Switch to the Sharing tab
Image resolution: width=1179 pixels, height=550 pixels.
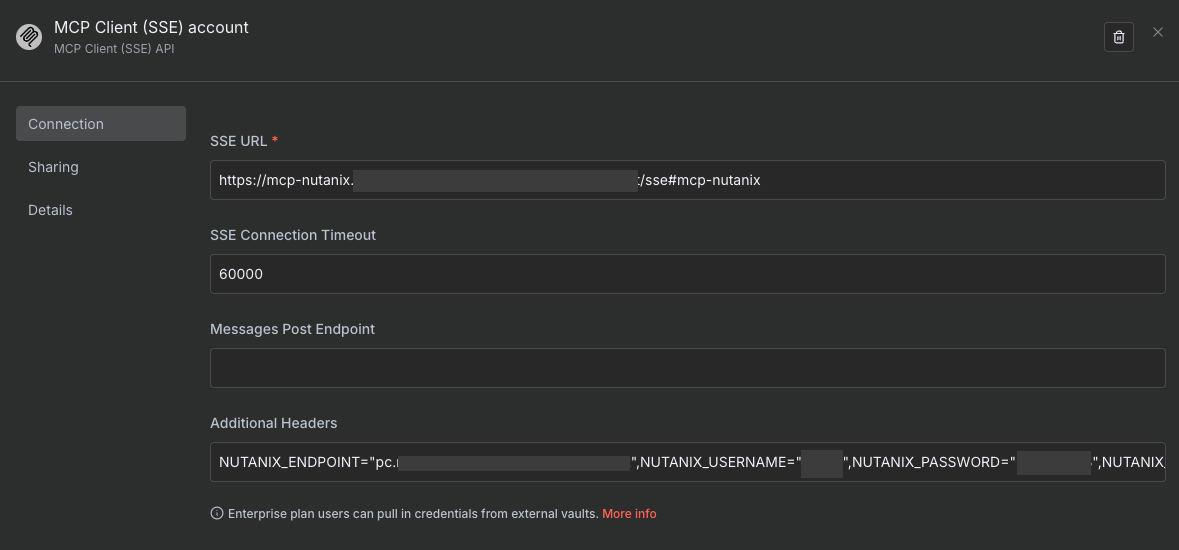pyautogui.click(x=53, y=167)
